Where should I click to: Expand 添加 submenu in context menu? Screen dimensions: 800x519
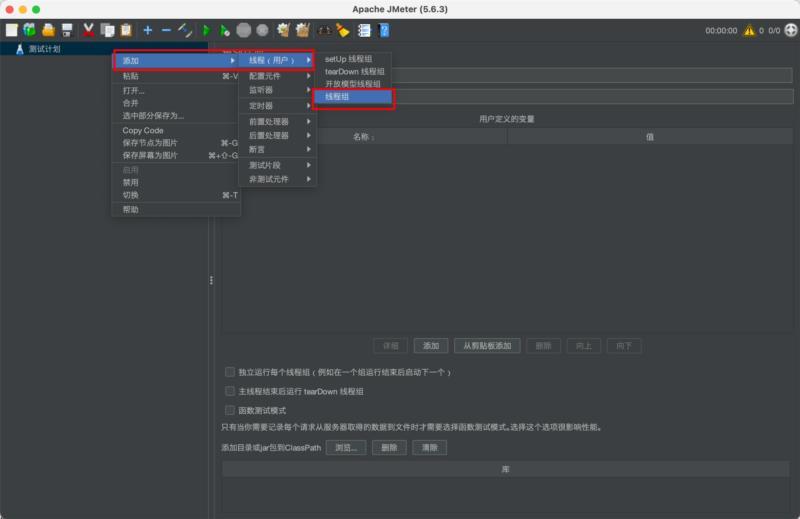pos(176,61)
